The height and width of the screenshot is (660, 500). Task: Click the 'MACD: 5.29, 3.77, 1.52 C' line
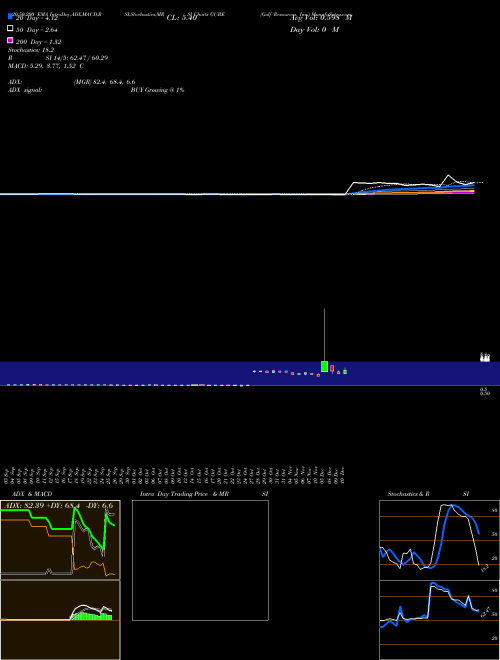click(46, 66)
